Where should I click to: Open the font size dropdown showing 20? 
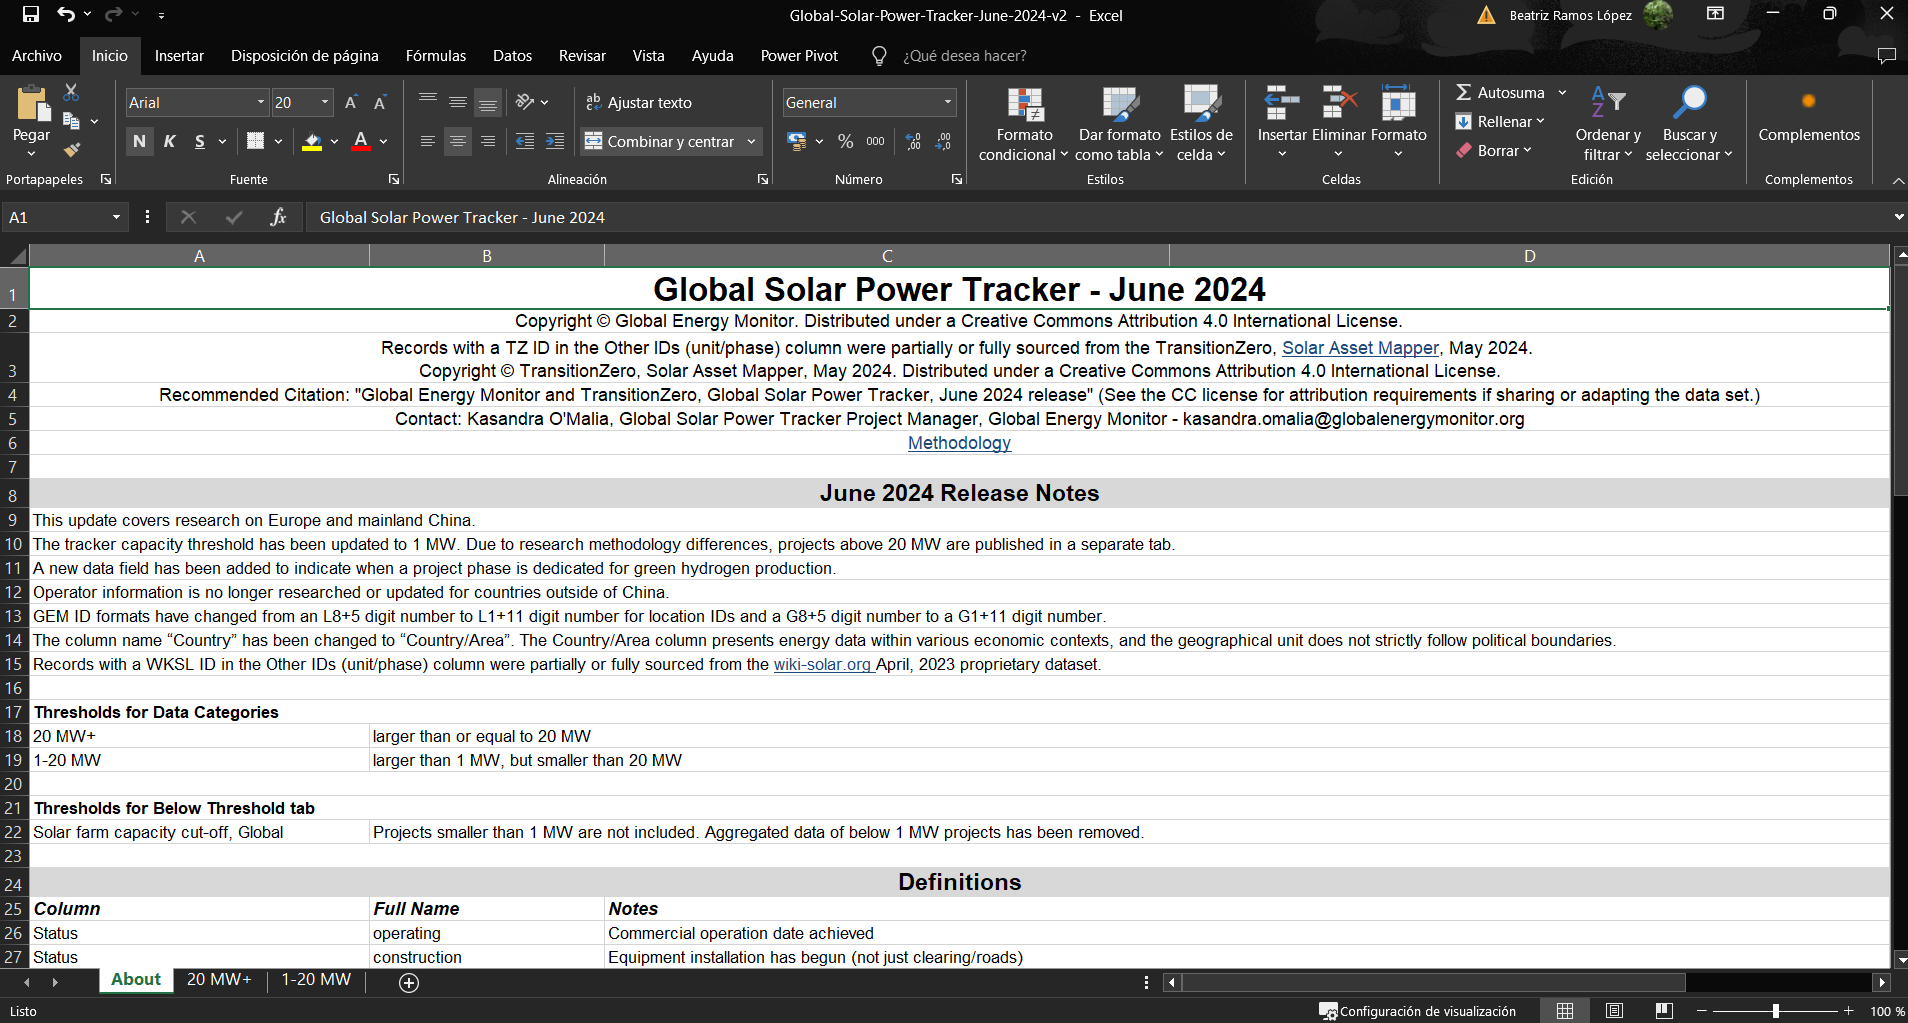point(325,102)
